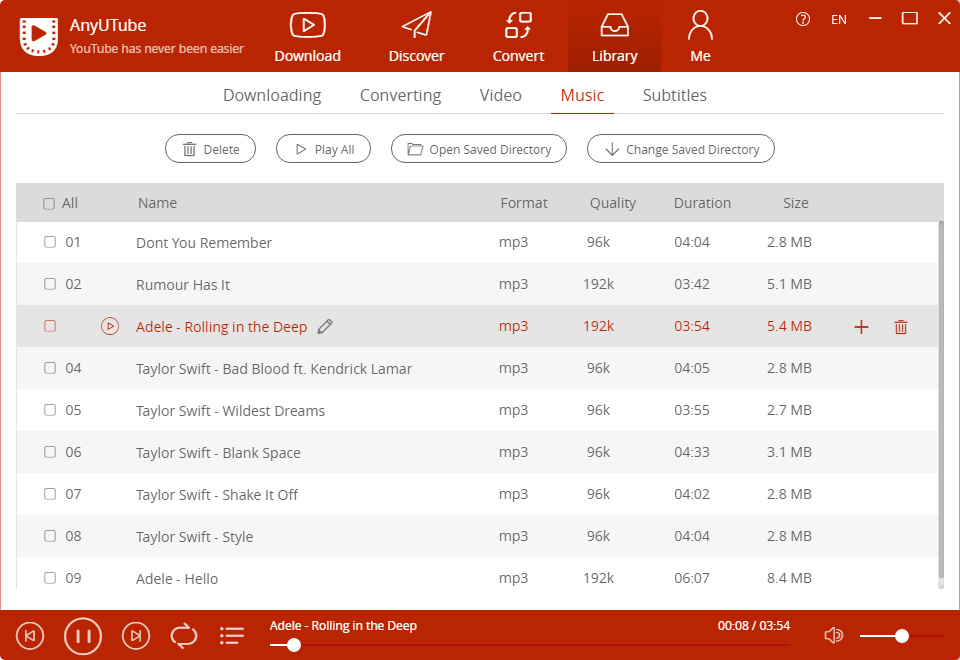This screenshot has height=660, width=960.
Task: Click the Name column header
Action: point(157,203)
